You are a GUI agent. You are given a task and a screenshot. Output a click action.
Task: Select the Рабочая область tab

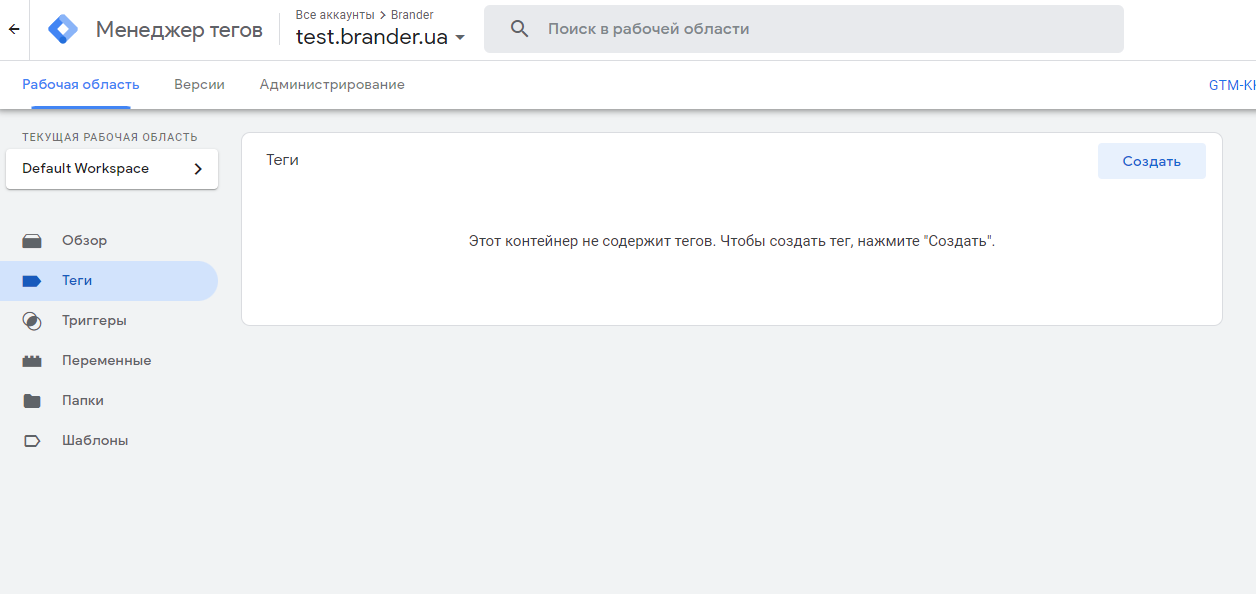pyautogui.click(x=81, y=85)
